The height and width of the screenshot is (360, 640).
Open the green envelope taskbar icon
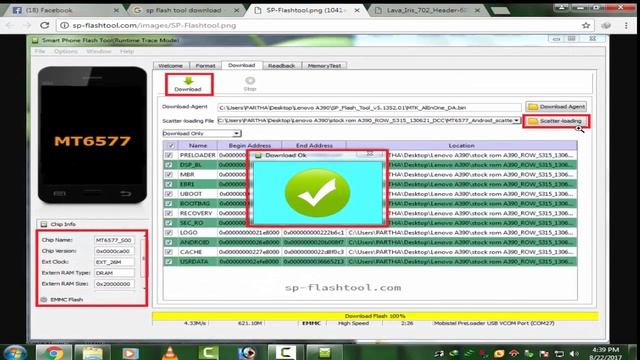pyautogui.click(x=324, y=353)
